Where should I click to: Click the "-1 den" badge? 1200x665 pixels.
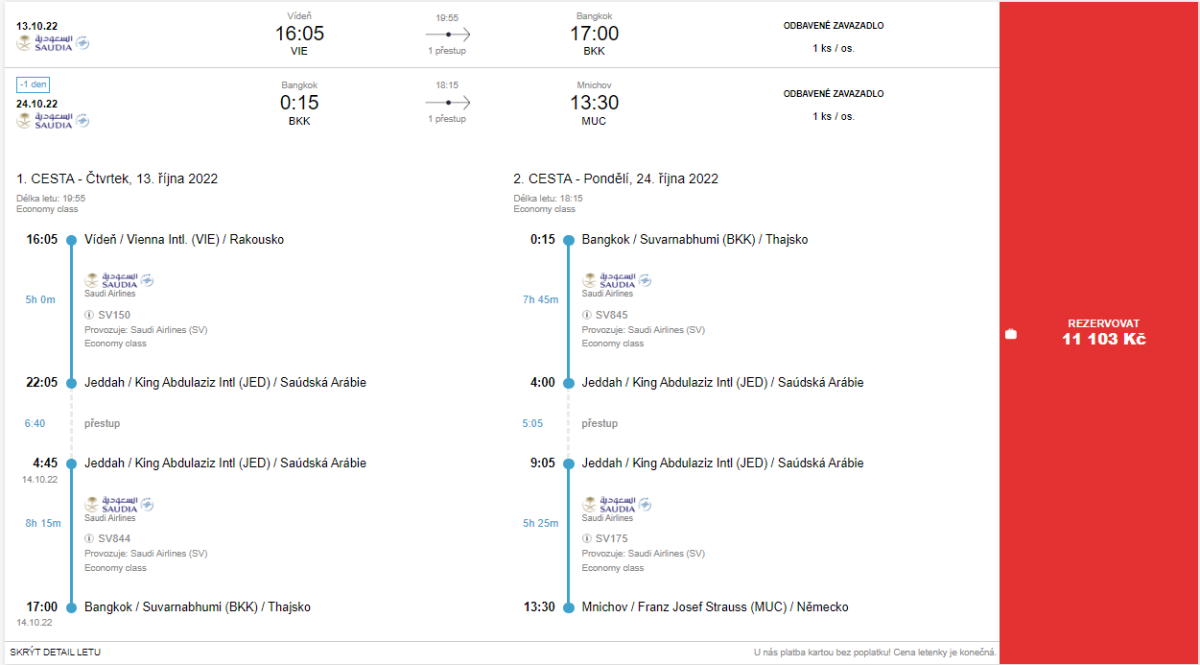[x=33, y=85]
